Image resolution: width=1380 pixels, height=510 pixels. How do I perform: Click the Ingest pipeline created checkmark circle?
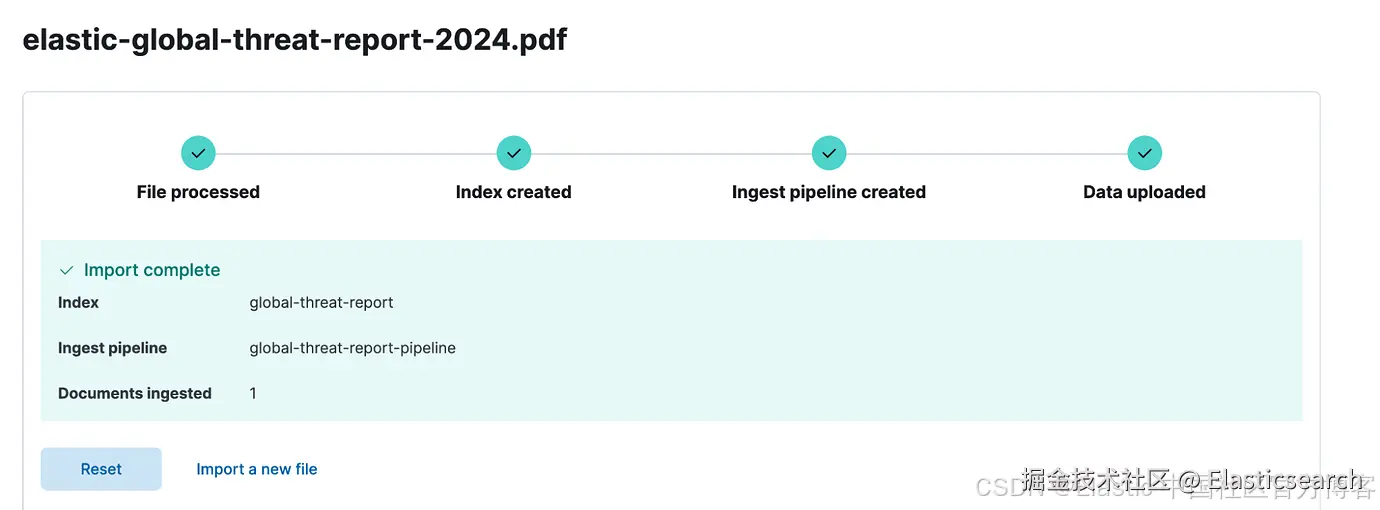(829, 153)
